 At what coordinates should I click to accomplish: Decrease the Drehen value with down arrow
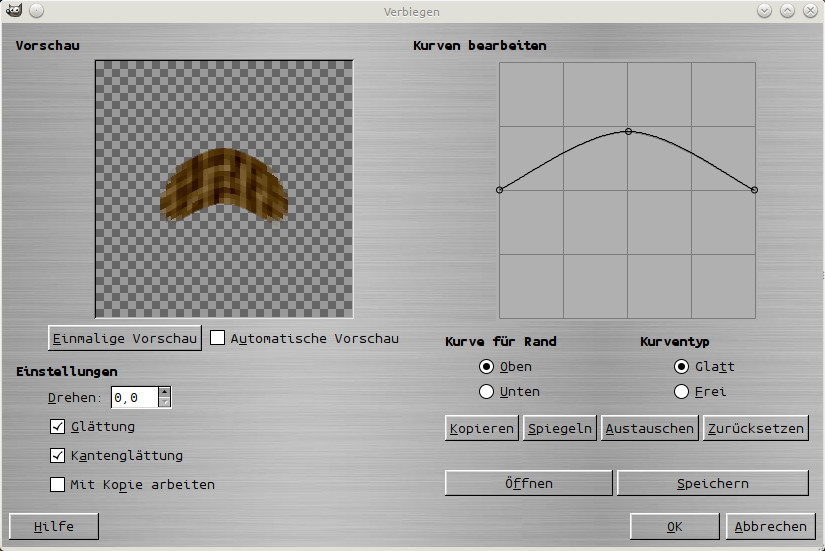(x=165, y=403)
